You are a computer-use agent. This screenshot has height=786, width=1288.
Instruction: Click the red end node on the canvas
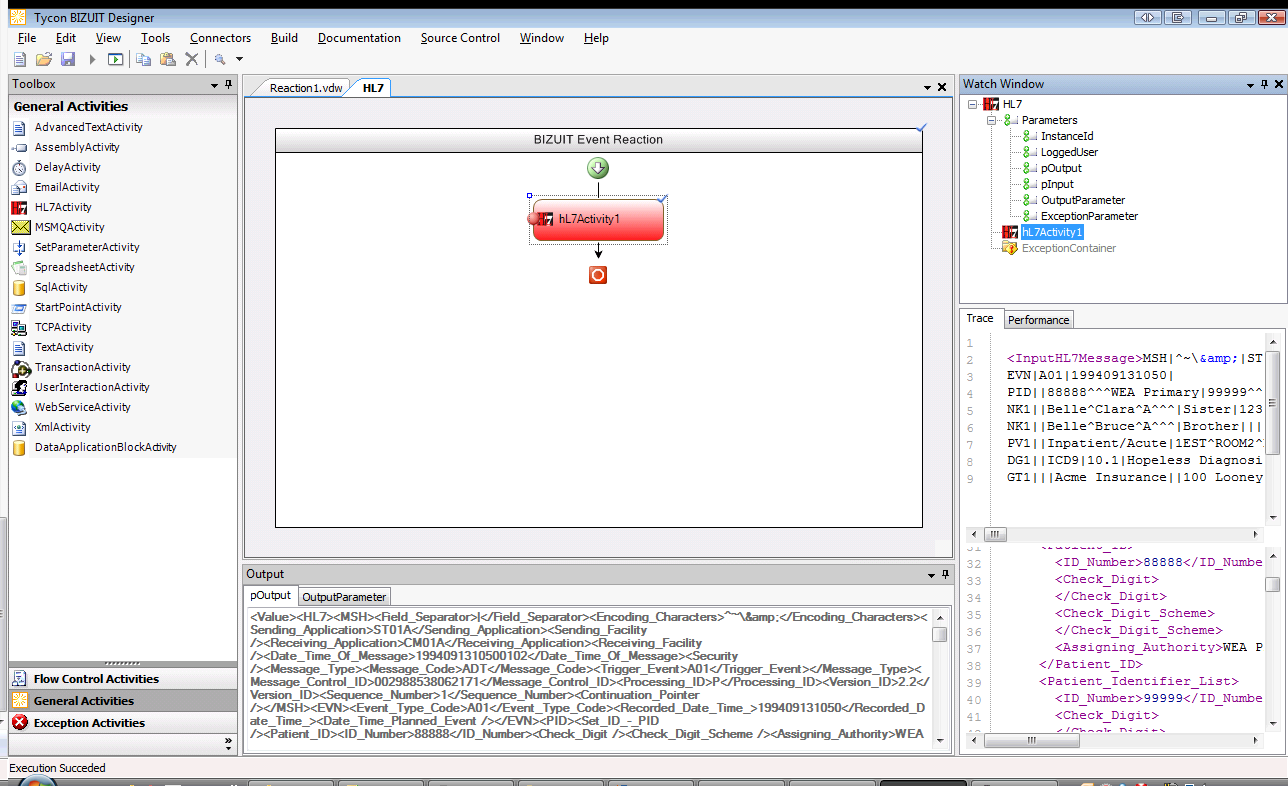[x=598, y=275]
